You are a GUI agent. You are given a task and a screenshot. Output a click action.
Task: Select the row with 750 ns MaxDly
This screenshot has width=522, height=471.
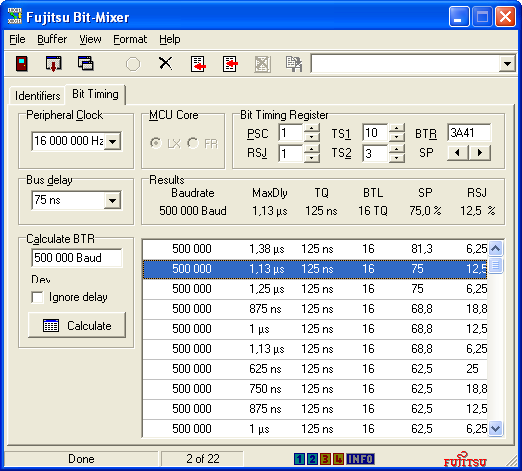(315, 389)
